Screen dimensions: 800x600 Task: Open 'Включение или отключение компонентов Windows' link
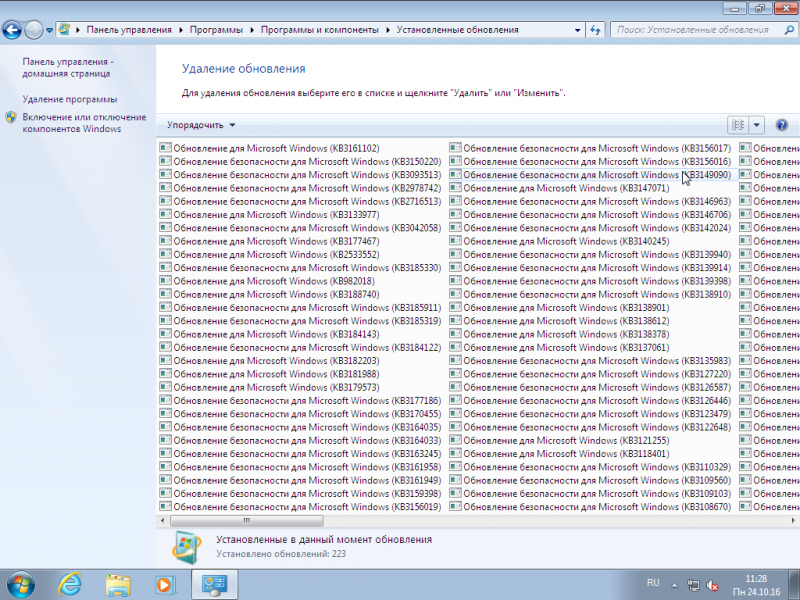[84, 123]
